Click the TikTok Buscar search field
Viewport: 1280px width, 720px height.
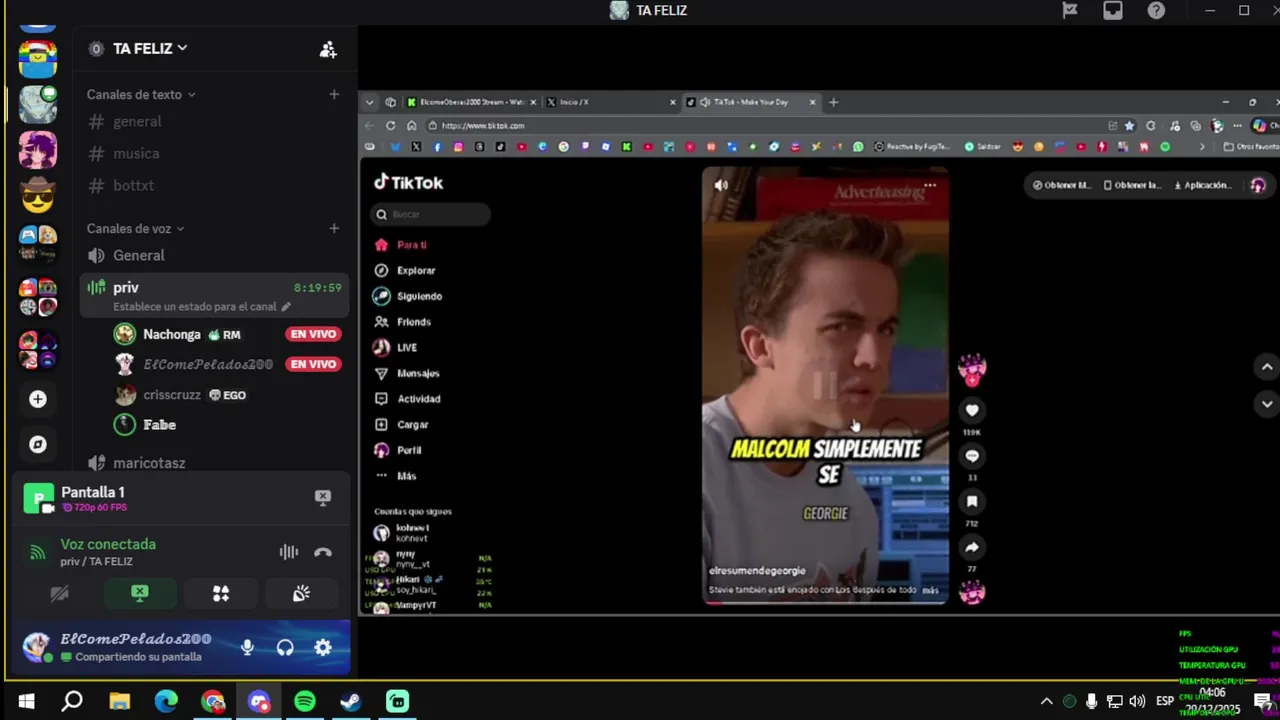tap(431, 214)
